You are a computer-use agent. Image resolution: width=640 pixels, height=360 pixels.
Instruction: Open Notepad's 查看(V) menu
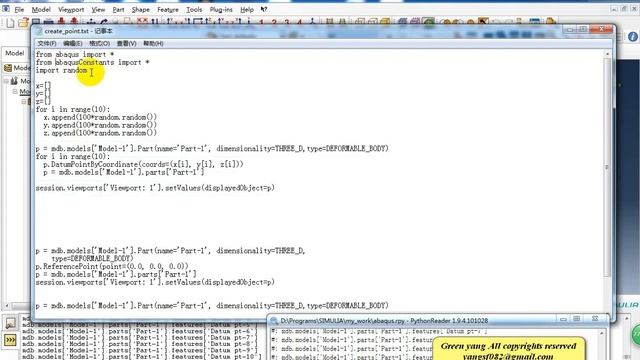point(126,43)
